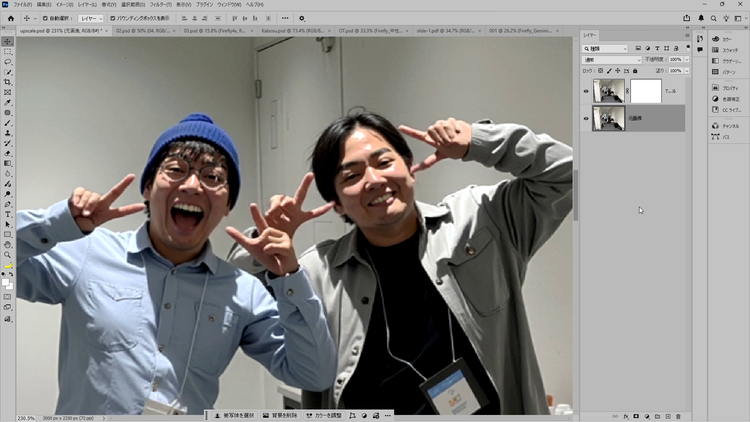Image resolution: width=750 pixels, height=422 pixels.
Task: Hide the top mask layer visibility eye
Action: click(586, 91)
